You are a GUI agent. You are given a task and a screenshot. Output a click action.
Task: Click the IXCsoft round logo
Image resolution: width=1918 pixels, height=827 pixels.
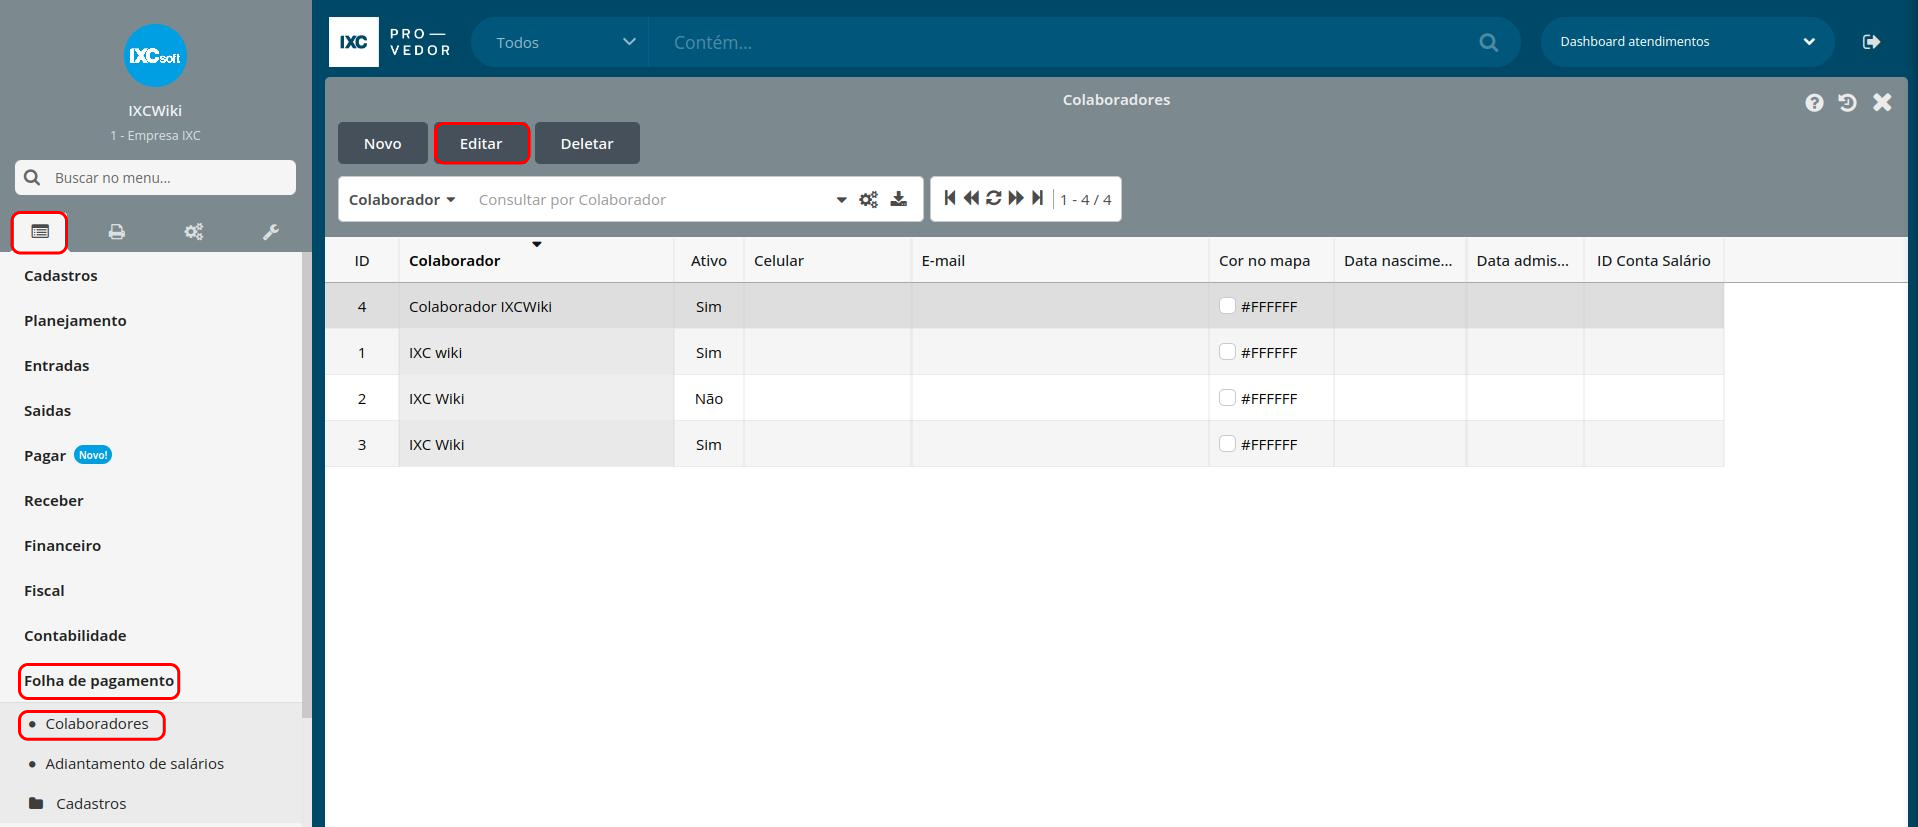point(155,56)
